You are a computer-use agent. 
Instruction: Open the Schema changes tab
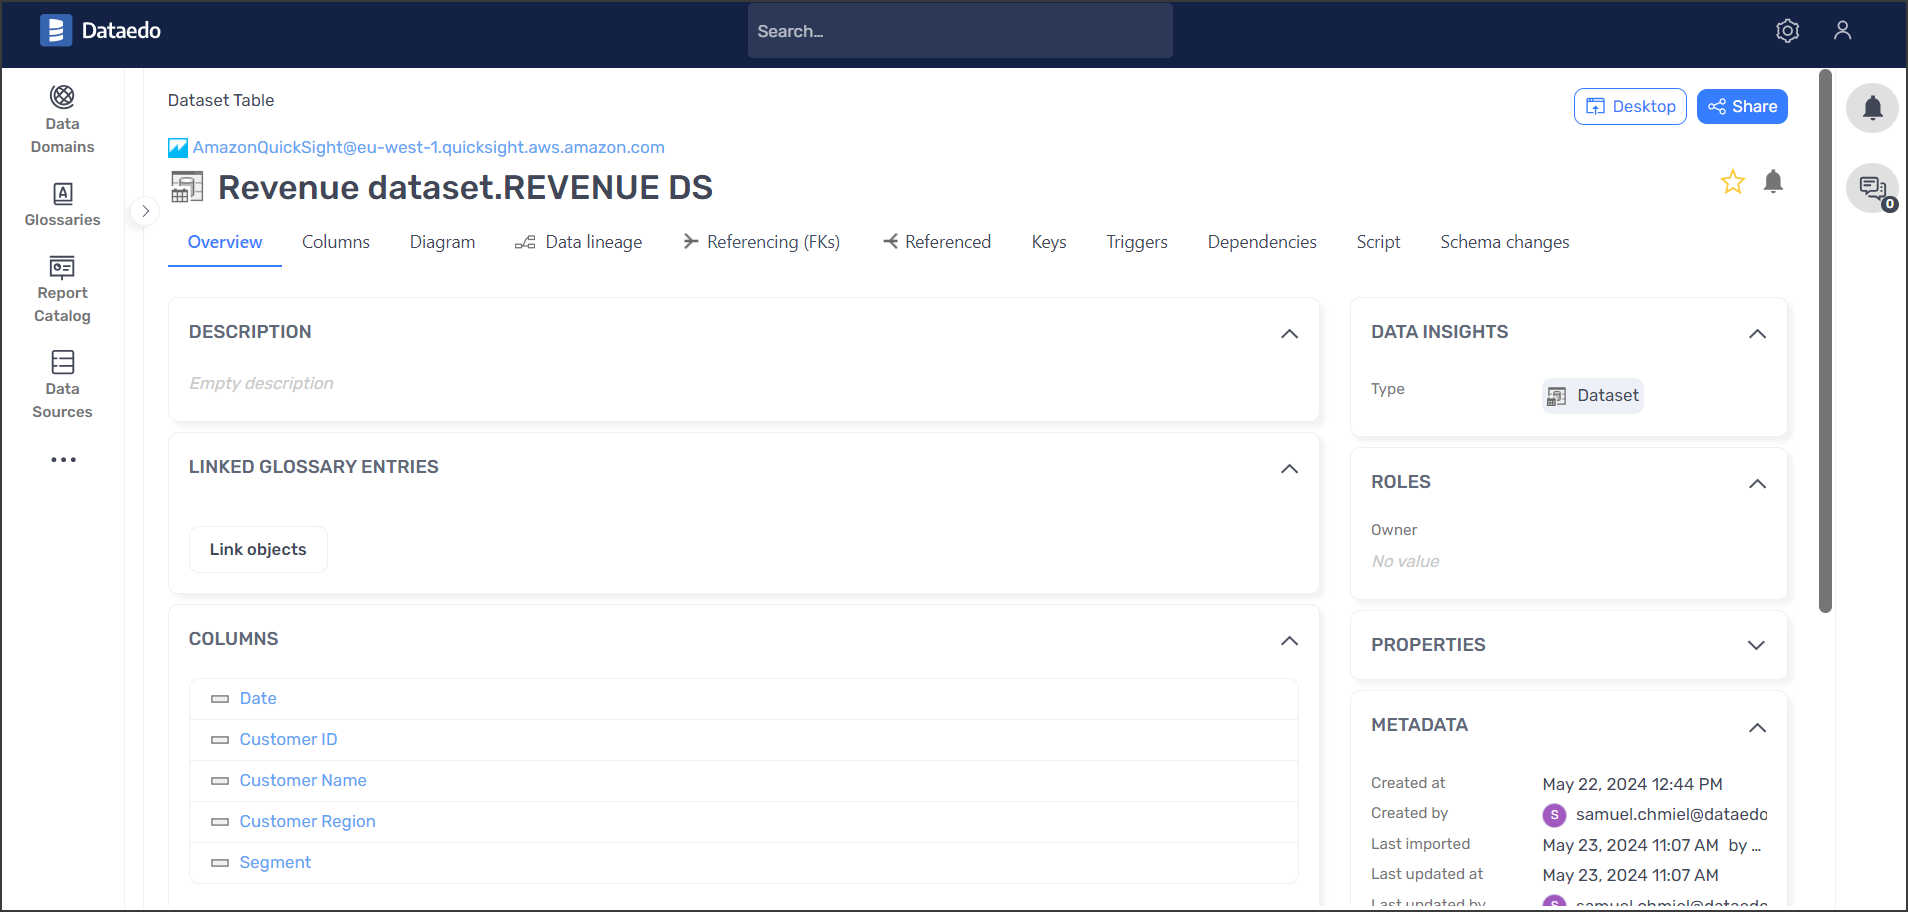1505,242
